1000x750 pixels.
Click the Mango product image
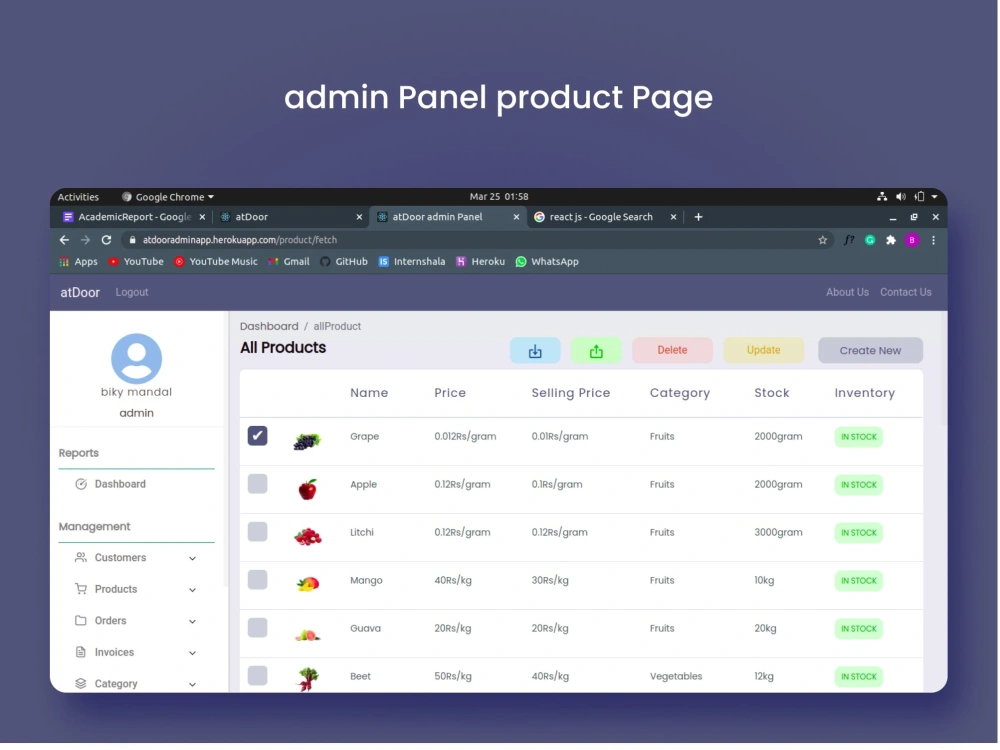[x=308, y=584]
